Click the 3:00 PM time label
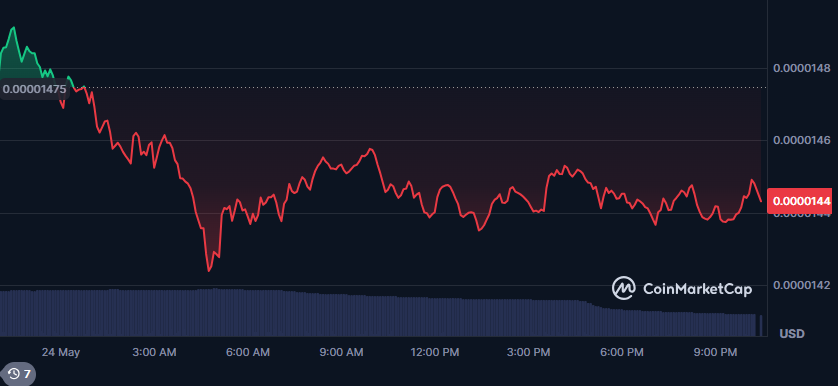This screenshot has height=386, width=838. click(x=529, y=352)
